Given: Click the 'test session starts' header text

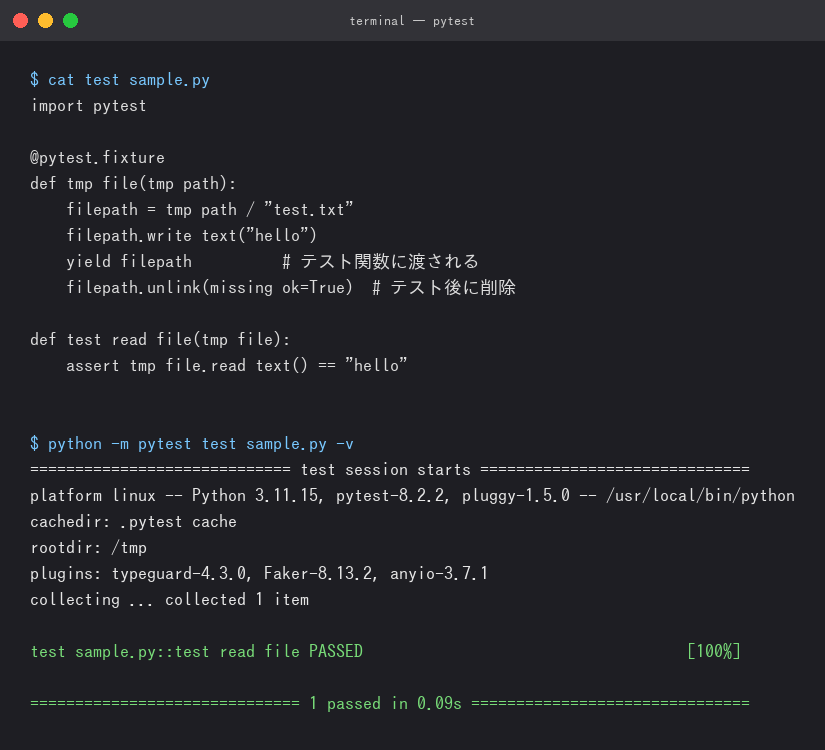Looking at the screenshot, I should click(386, 469).
